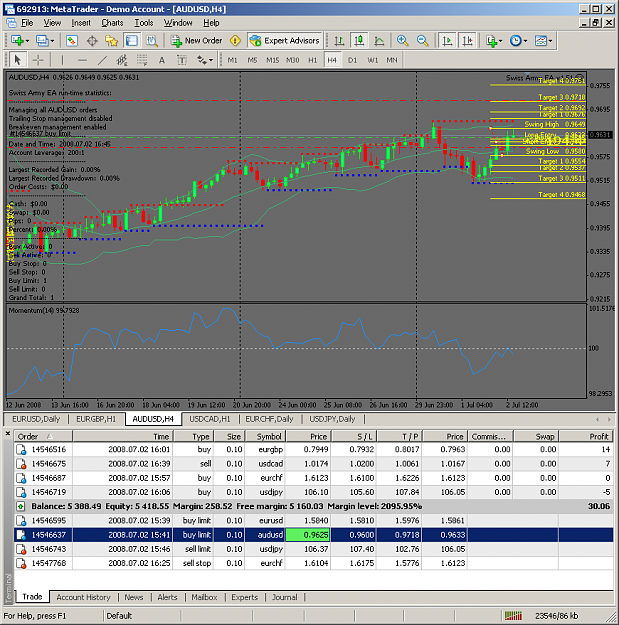Screen dimensions: 619x625
Task: Open the Charts menu
Action: click(x=112, y=23)
